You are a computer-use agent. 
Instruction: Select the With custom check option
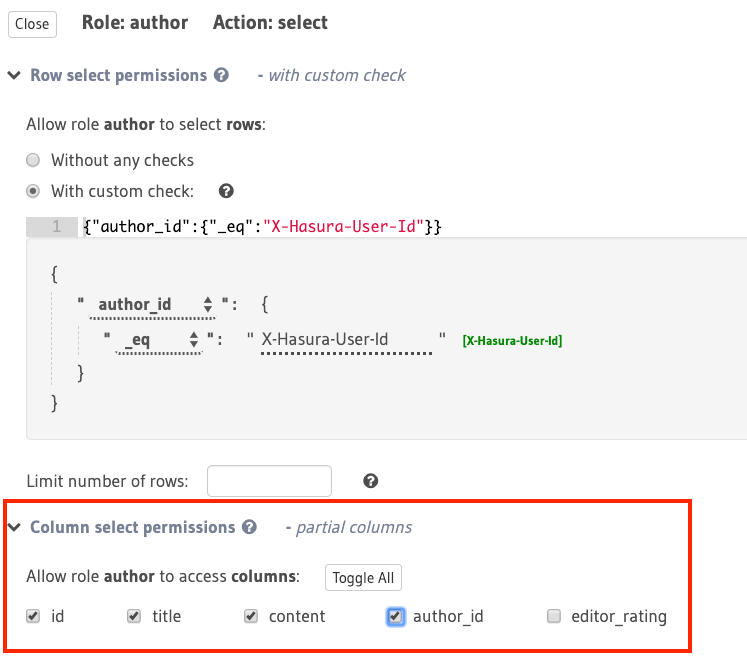pyautogui.click(x=33, y=191)
